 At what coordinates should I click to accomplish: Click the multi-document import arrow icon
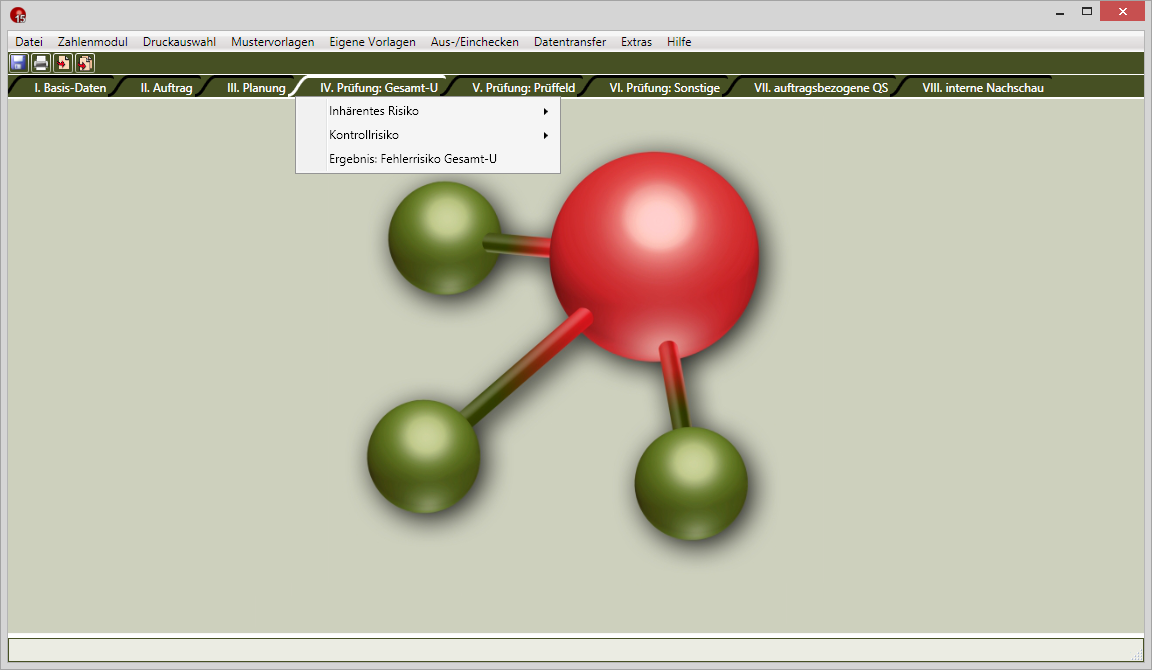[85, 63]
